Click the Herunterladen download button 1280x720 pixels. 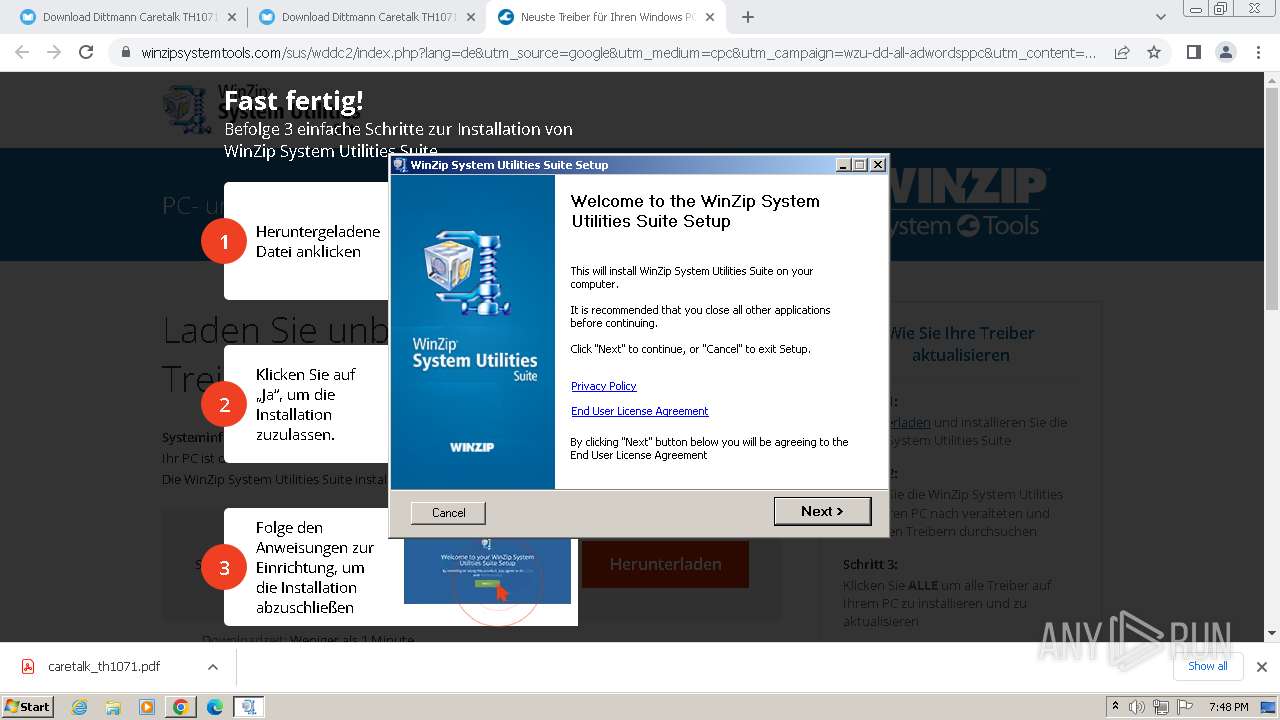(665, 564)
